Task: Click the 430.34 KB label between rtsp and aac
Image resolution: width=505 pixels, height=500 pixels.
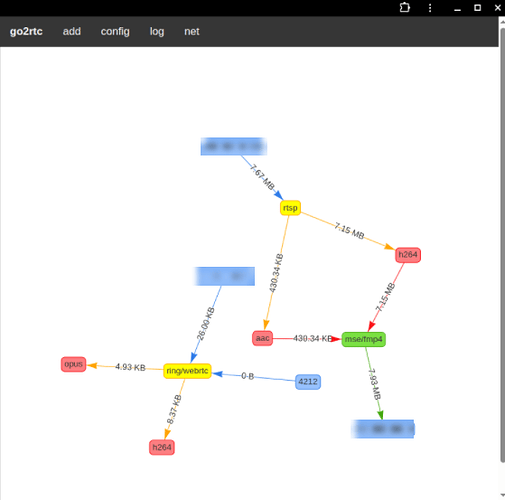Action: point(276,273)
